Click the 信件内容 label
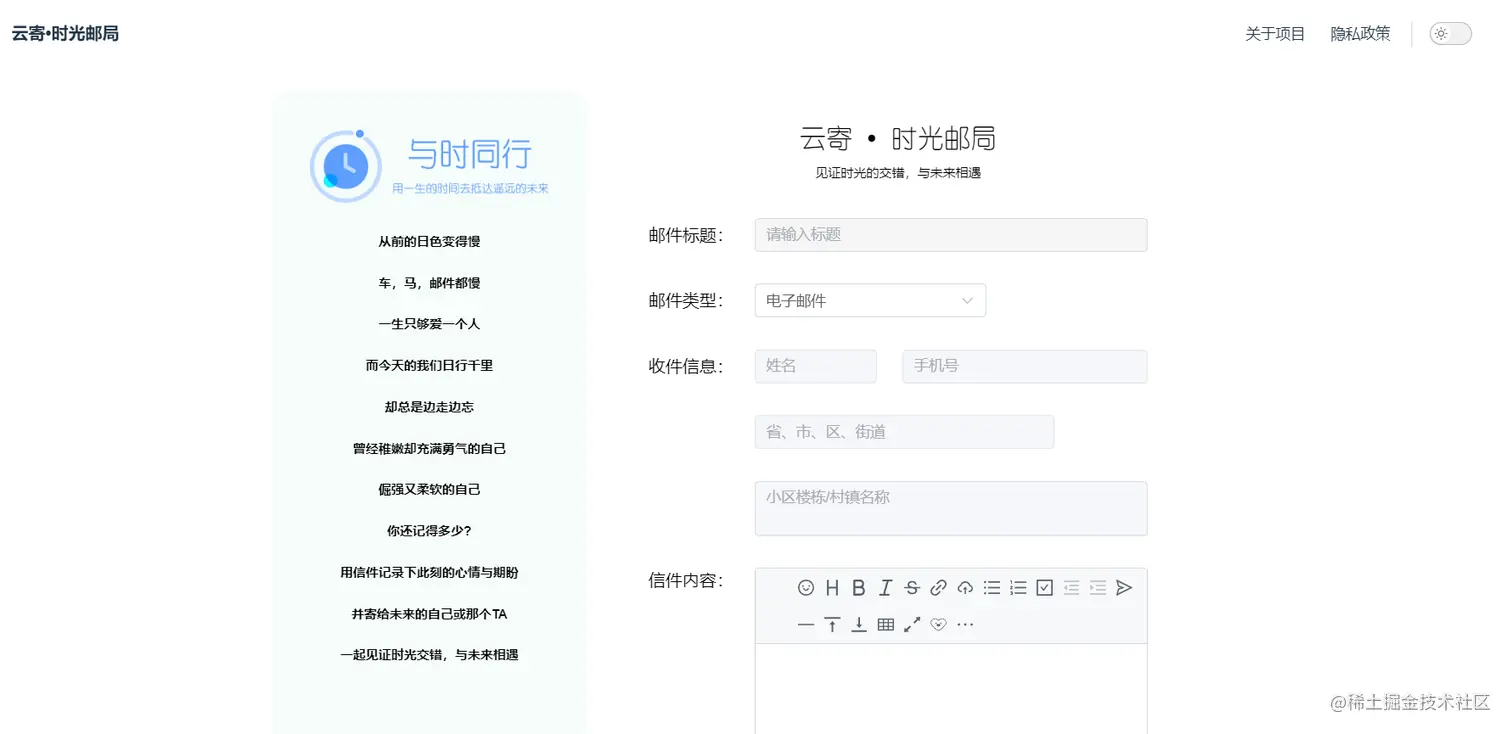1512x734 pixels. pos(685,580)
